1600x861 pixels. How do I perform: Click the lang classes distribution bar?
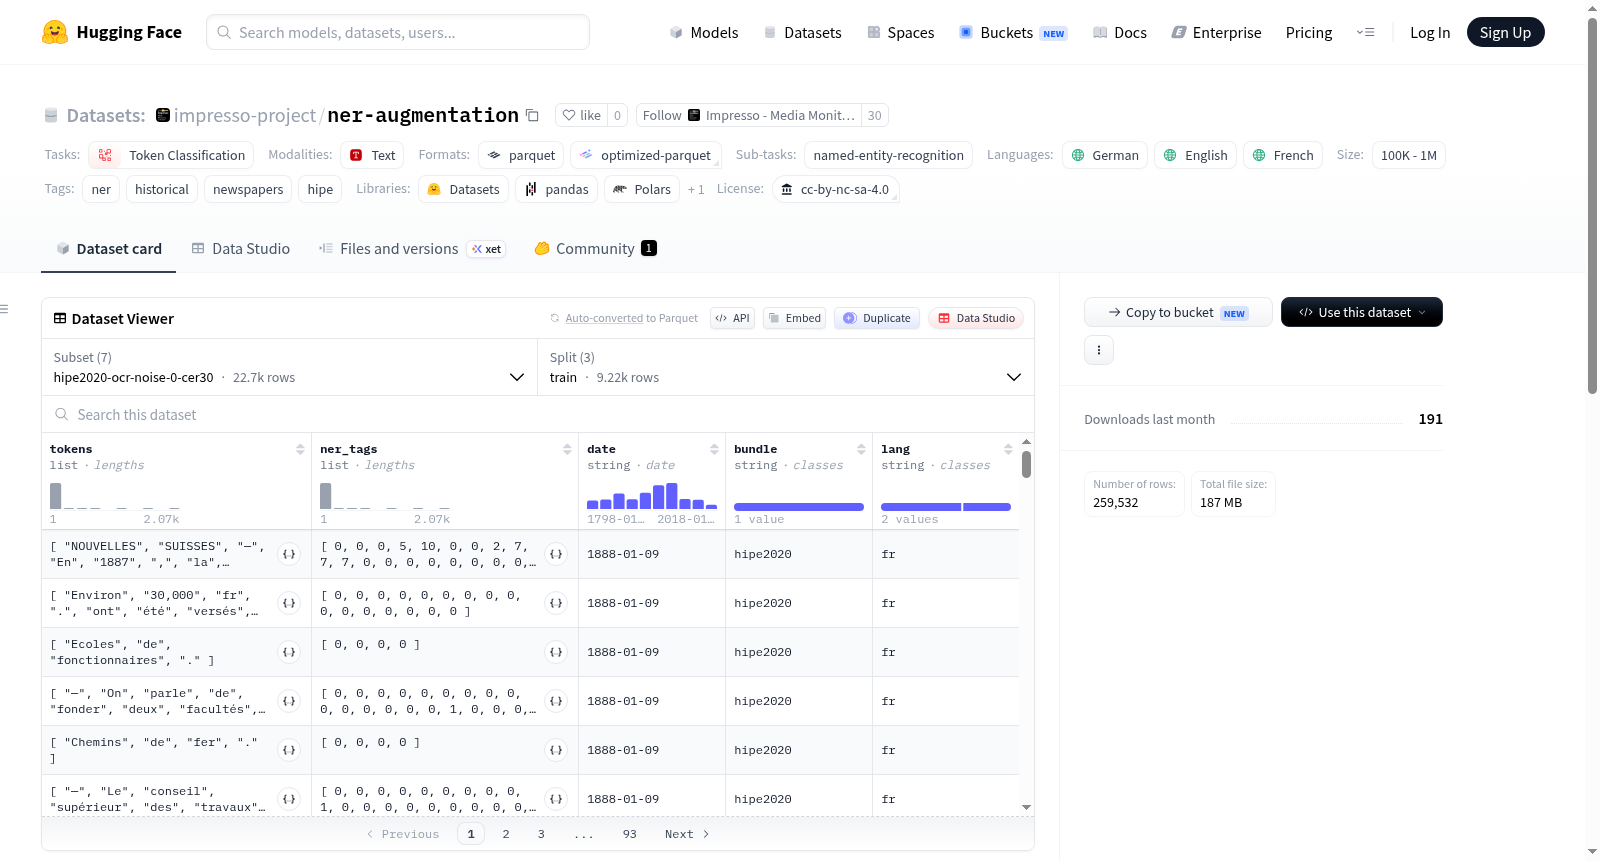click(946, 507)
